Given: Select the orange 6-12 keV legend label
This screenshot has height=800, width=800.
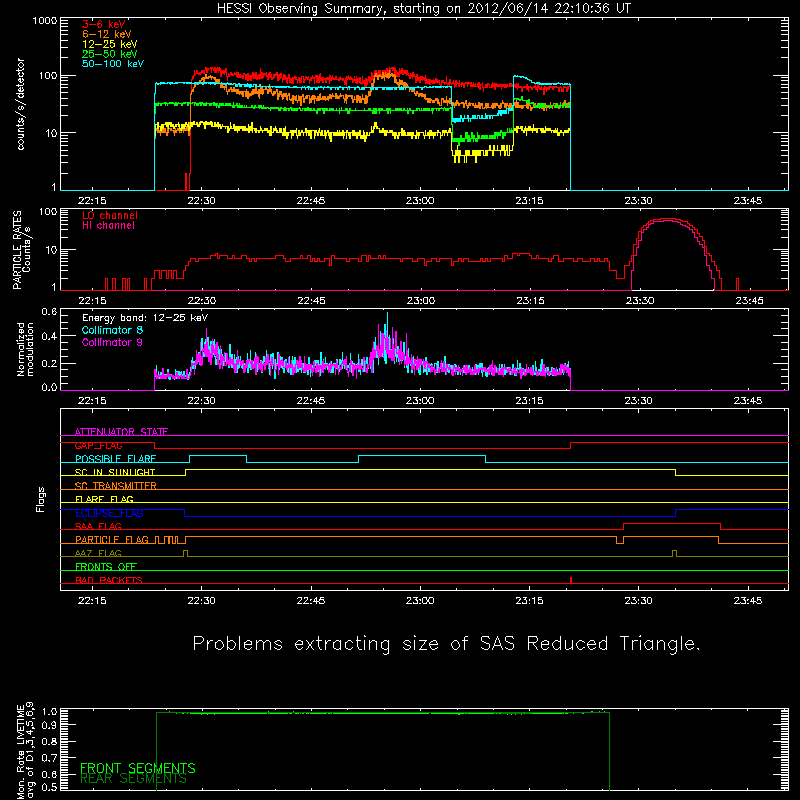Looking at the screenshot, I should pyautogui.click(x=107, y=34).
